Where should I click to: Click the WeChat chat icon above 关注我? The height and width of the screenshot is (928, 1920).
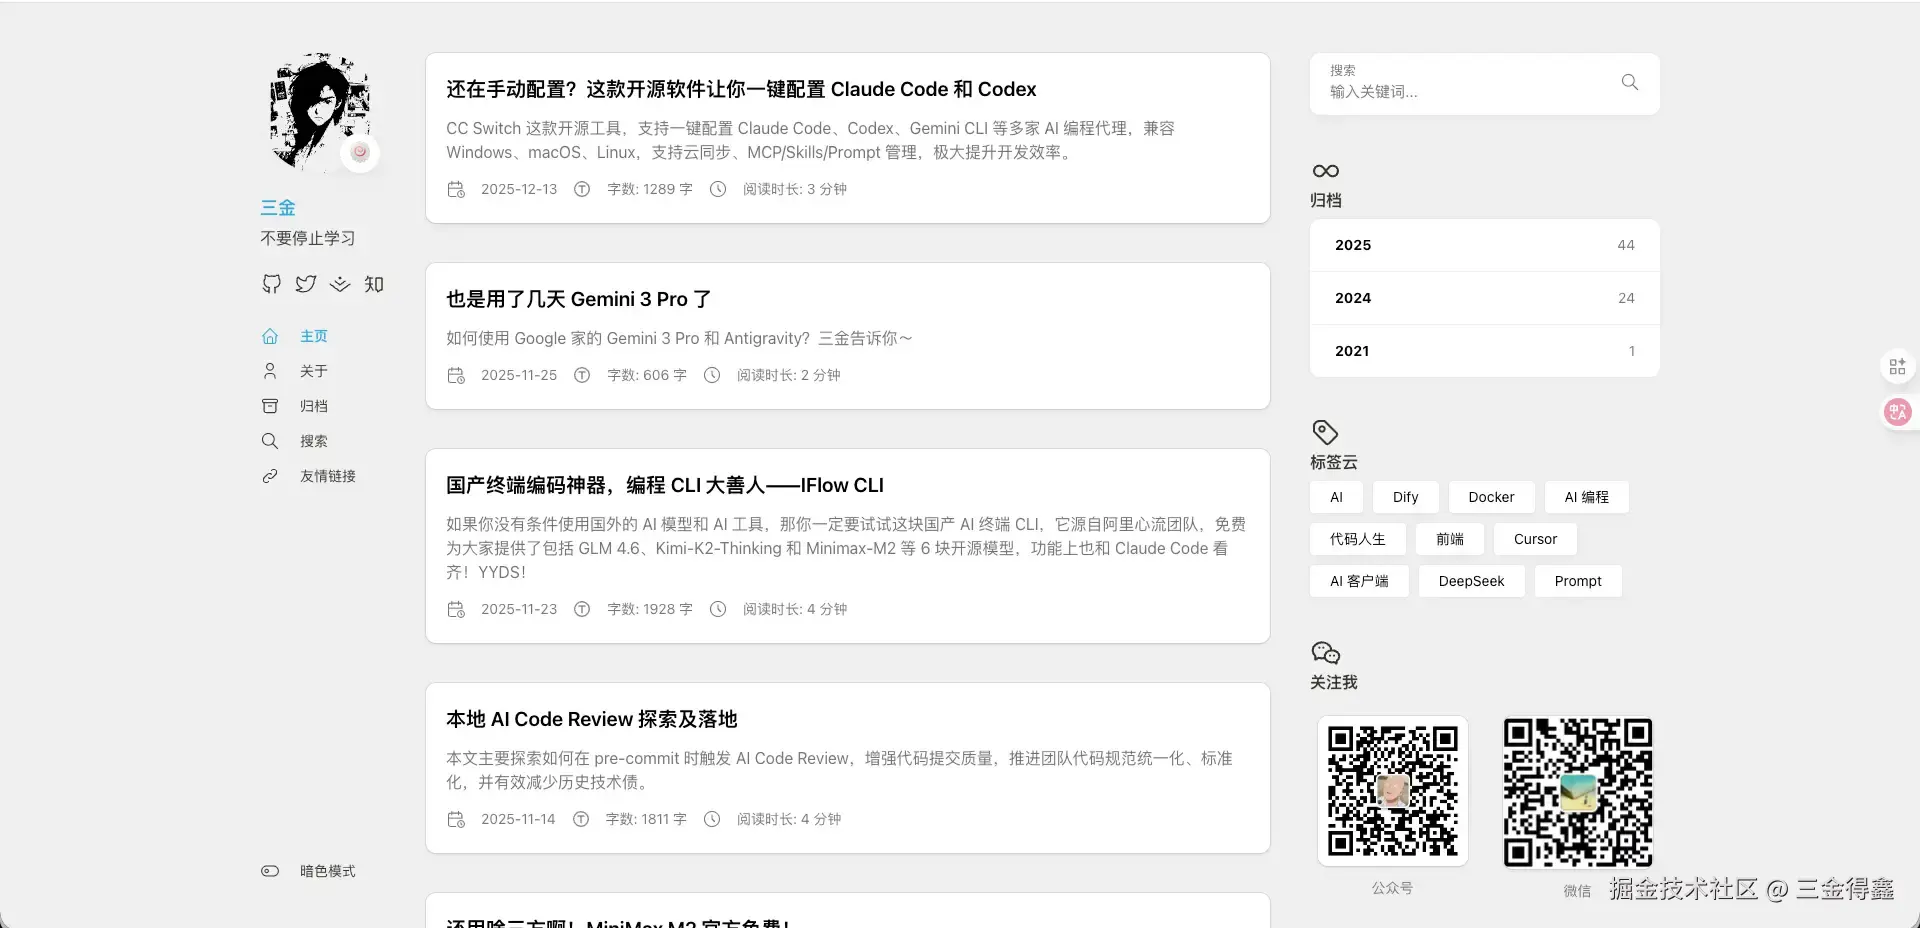(x=1326, y=653)
